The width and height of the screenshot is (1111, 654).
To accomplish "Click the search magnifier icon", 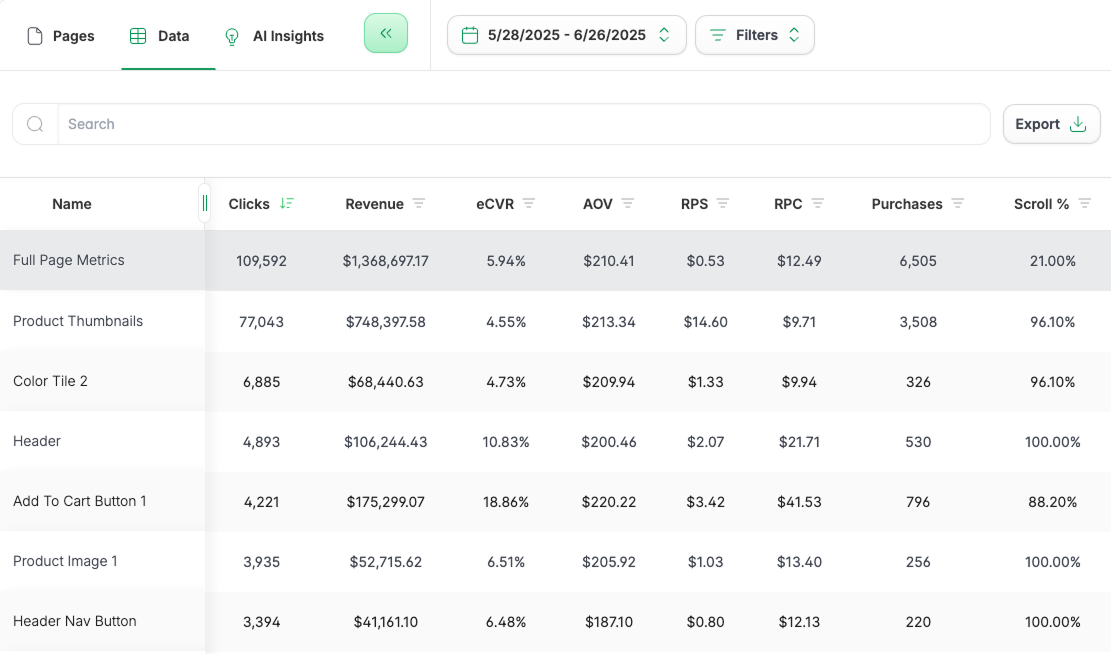I will (35, 124).
